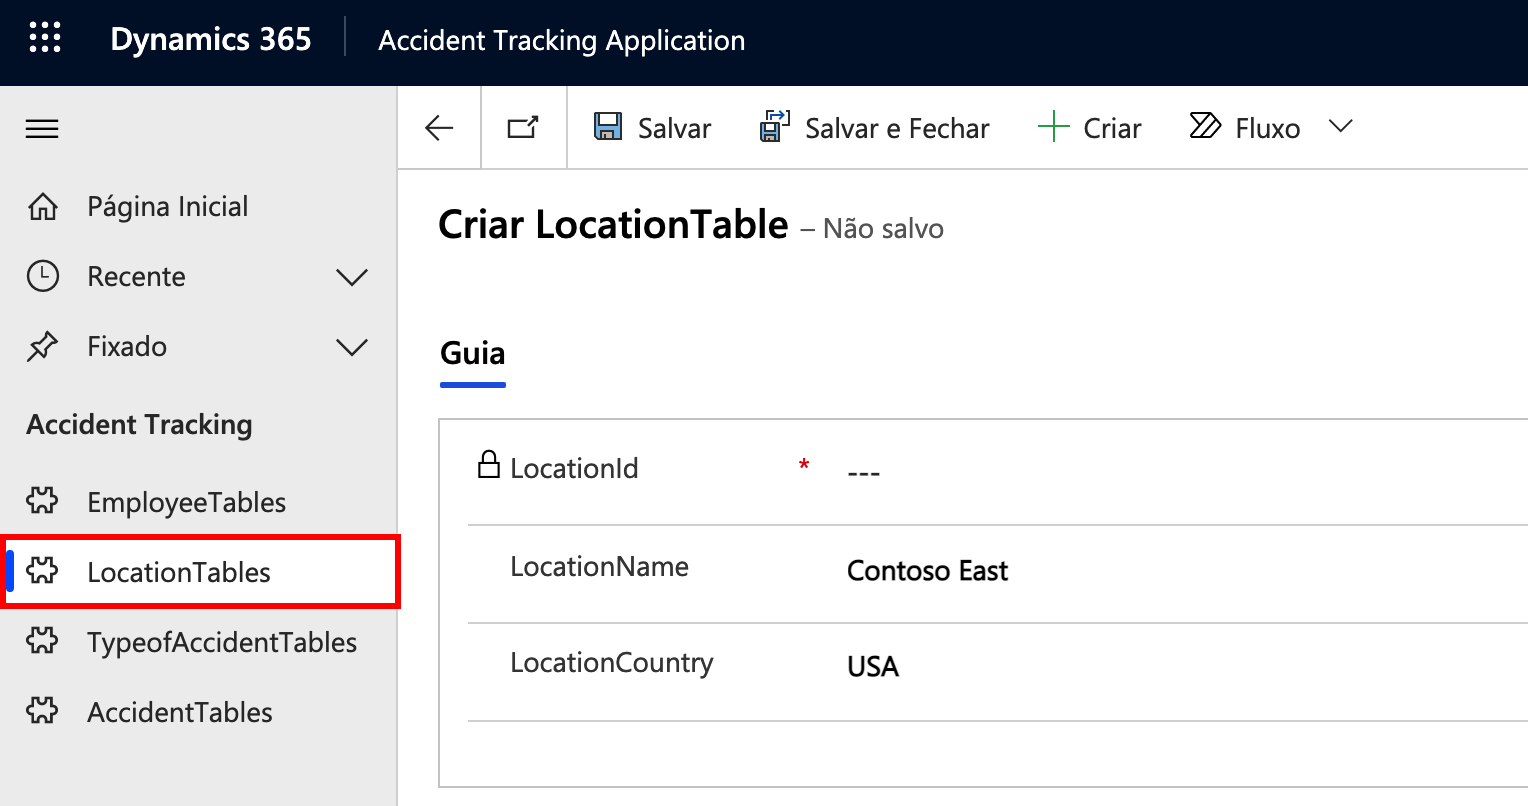
Task: Click the Salvar button label
Action: 675,129
